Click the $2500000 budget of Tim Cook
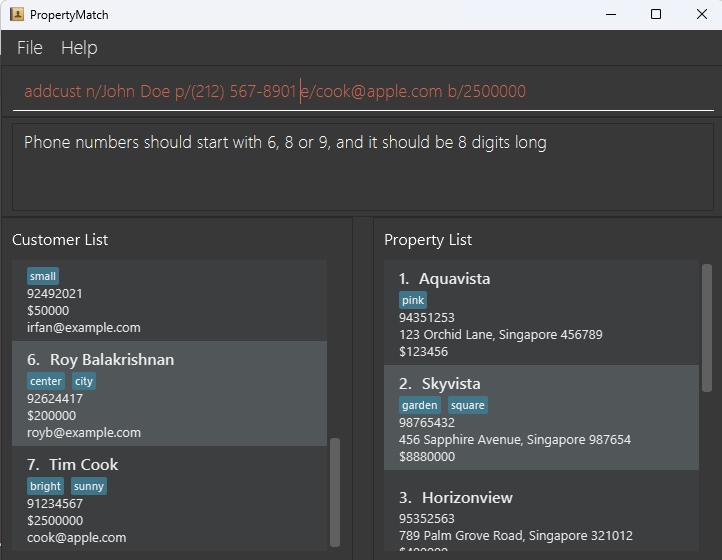The width and height of the screenshot is (722, 560). point(55,521)
